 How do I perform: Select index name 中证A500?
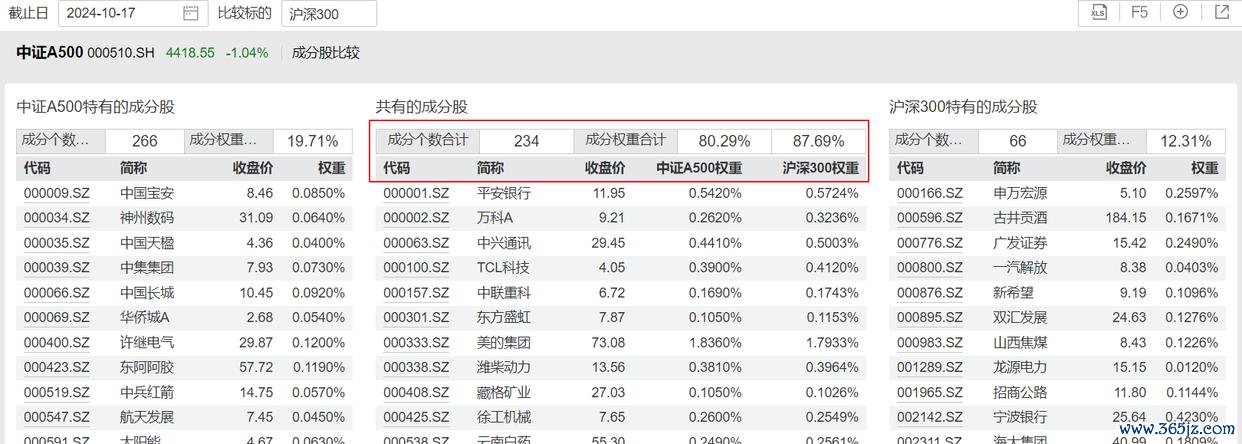50,53
